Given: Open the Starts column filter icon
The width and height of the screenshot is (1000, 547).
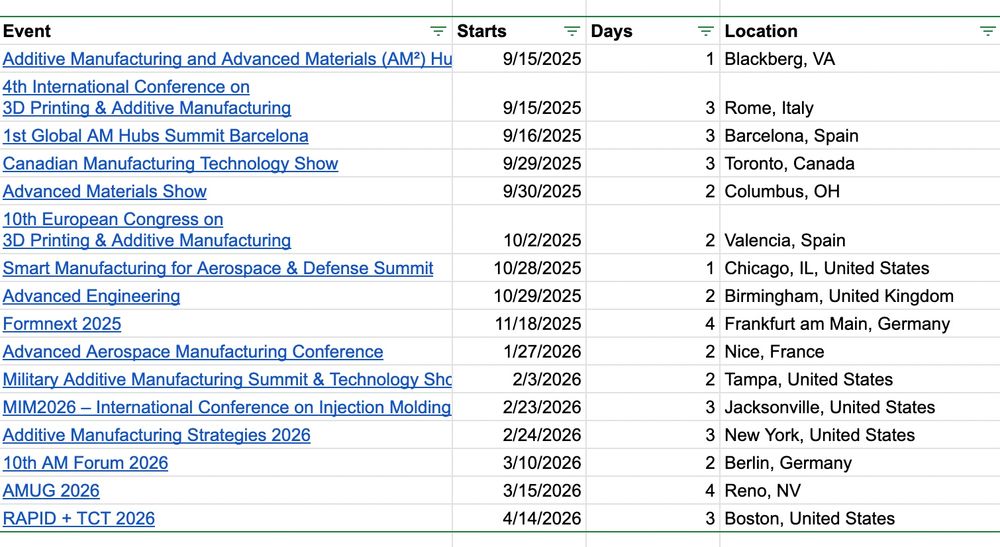Looking at the screenshot, I should 572,31.
